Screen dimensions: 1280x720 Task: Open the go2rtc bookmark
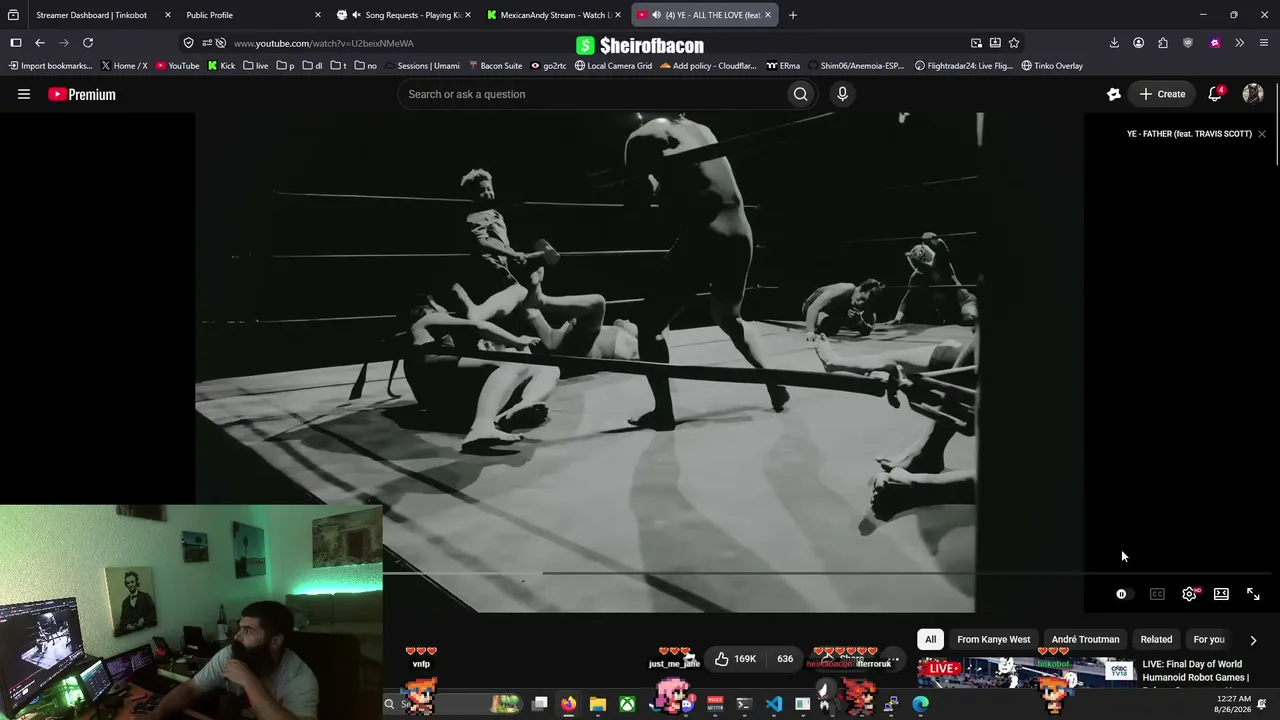[549, 66]
